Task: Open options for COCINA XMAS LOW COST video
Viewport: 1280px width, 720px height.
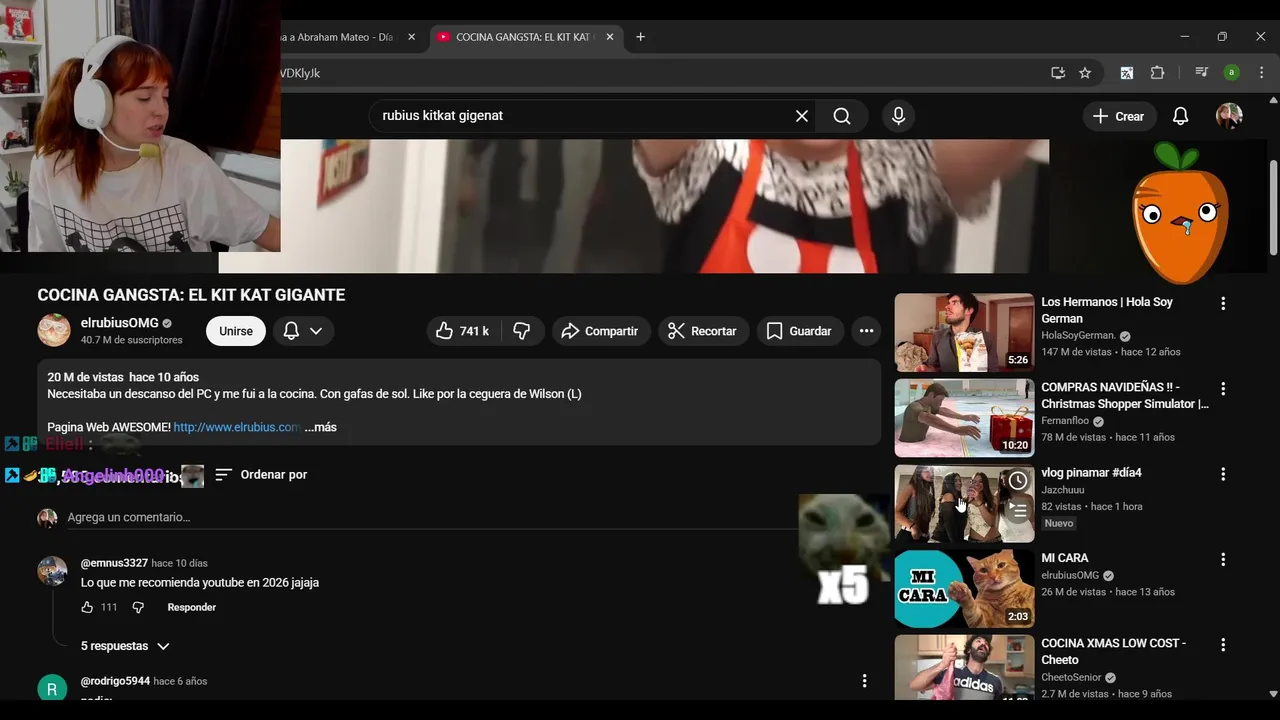Action: point(1223,645)
